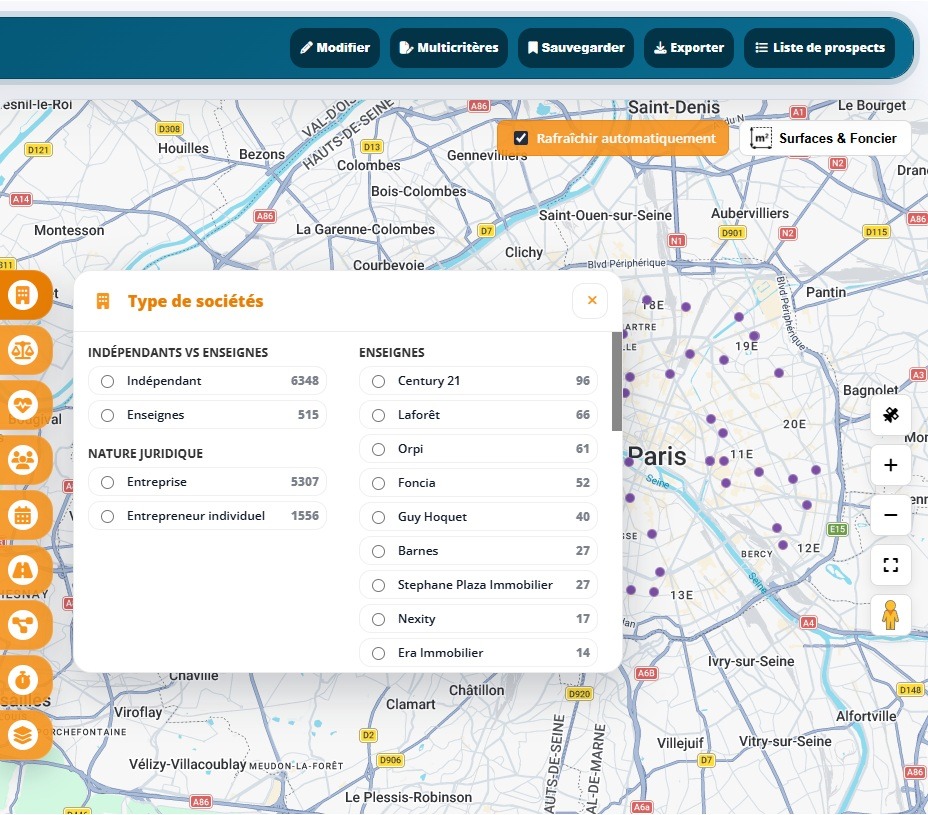Screen dimensions: 928x815
Task: Zoom in on the map
Action: (890, 465)
